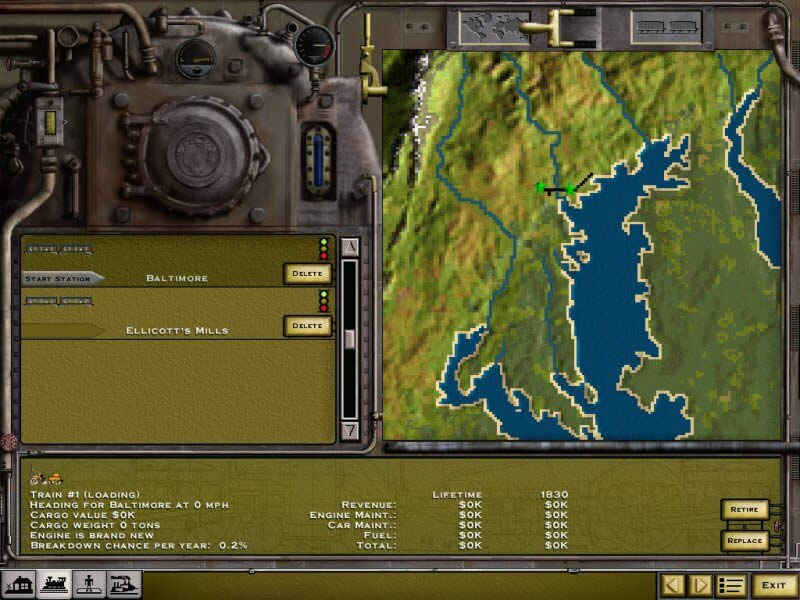Click the 'Cargo value $0K' line
Image resolution: width=800 pixels, height=600 pixels.
click(x=83, y=515)
